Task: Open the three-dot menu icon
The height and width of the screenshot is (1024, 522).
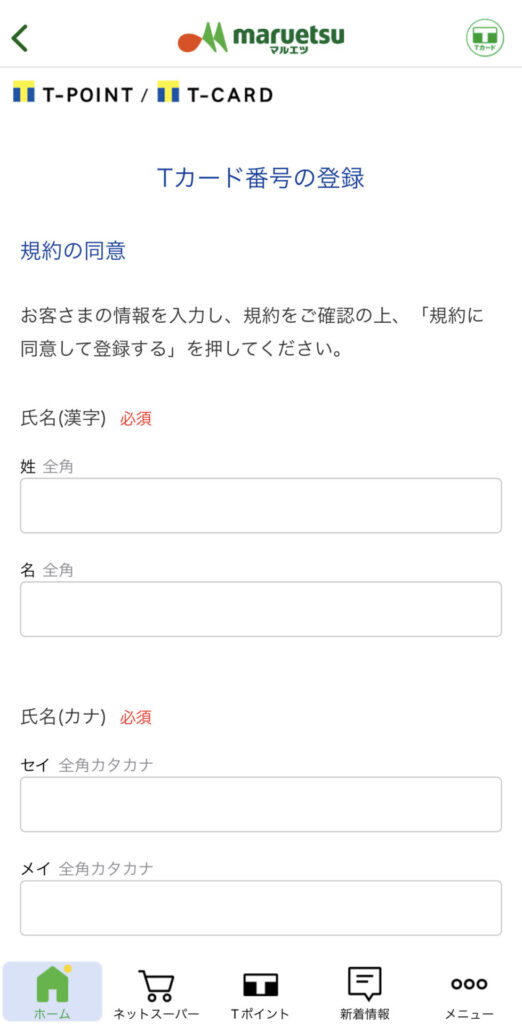Action: [469, 984]
